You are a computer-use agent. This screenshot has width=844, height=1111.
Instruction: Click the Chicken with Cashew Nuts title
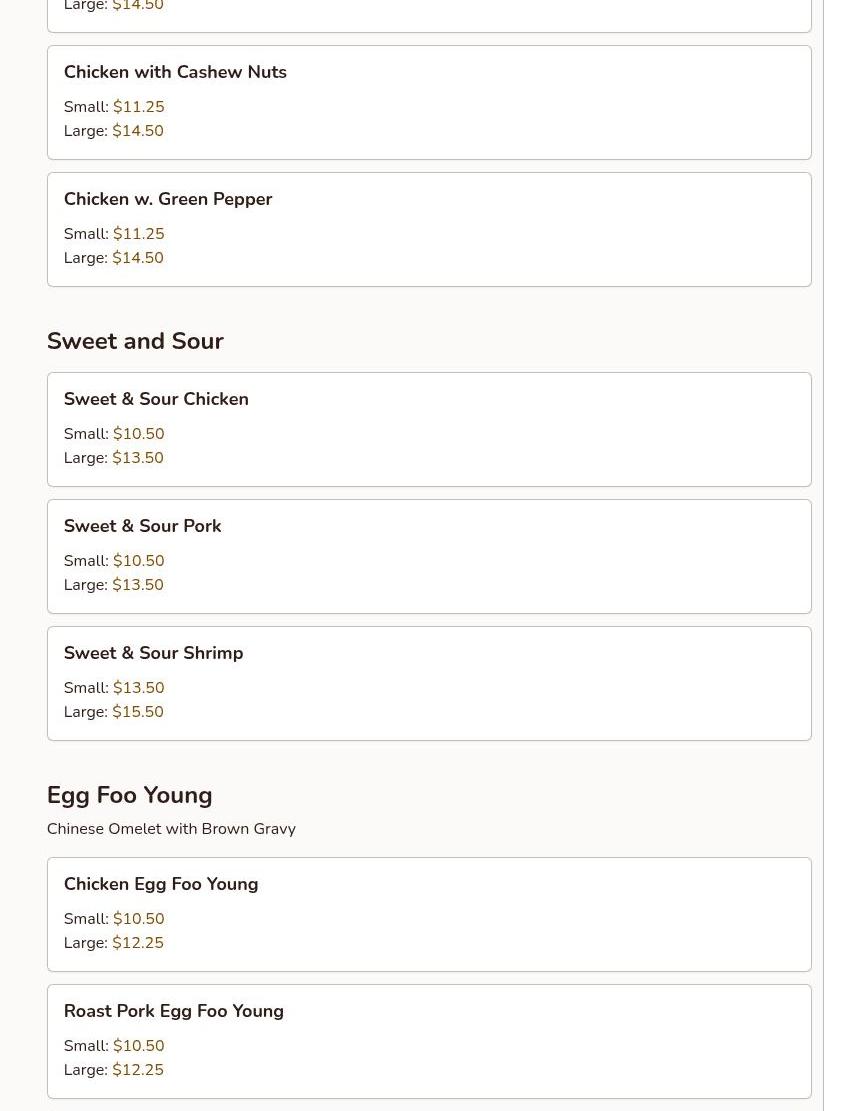(x=175, y=72)
